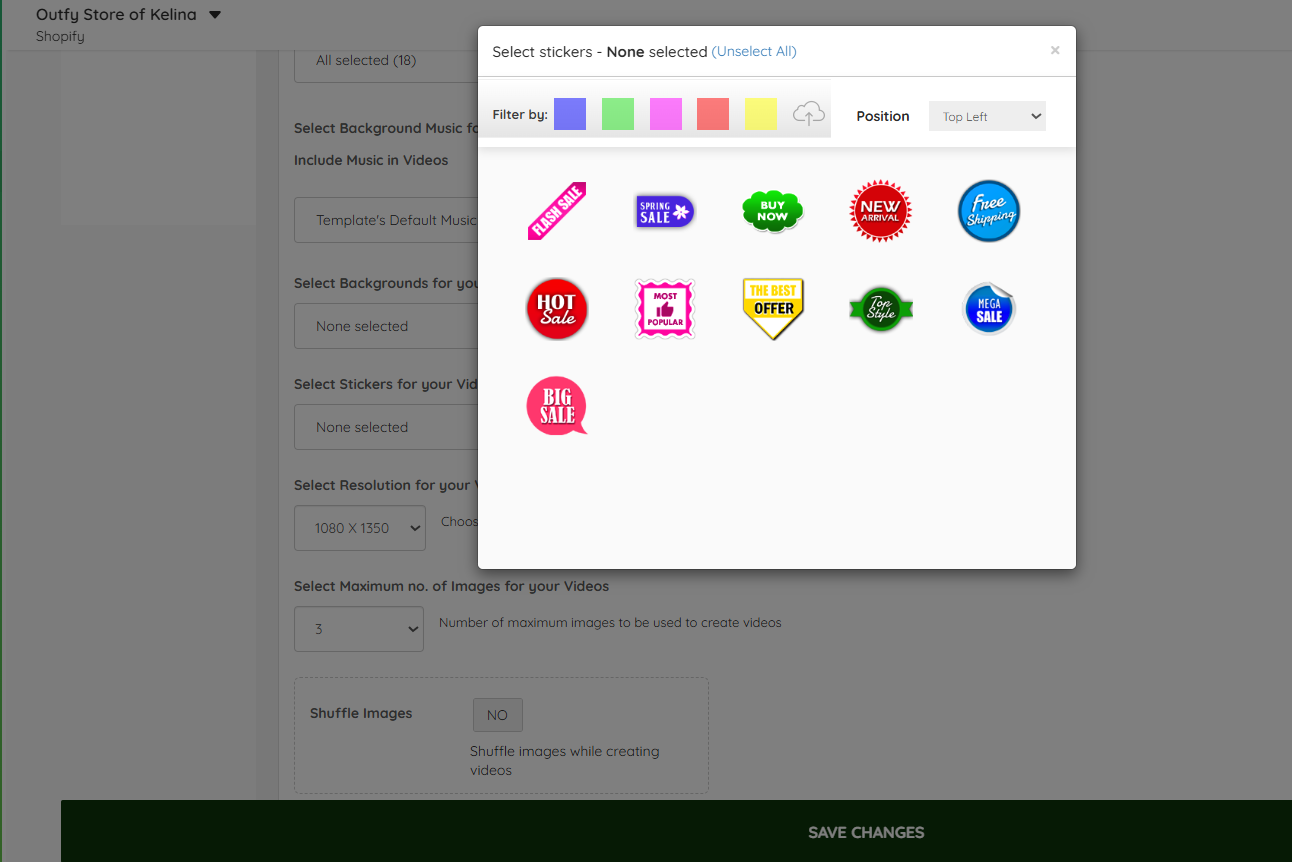Select the New Arrival sticker
Viewport: 1292px width, 862px height.
(x=880, y=211)
